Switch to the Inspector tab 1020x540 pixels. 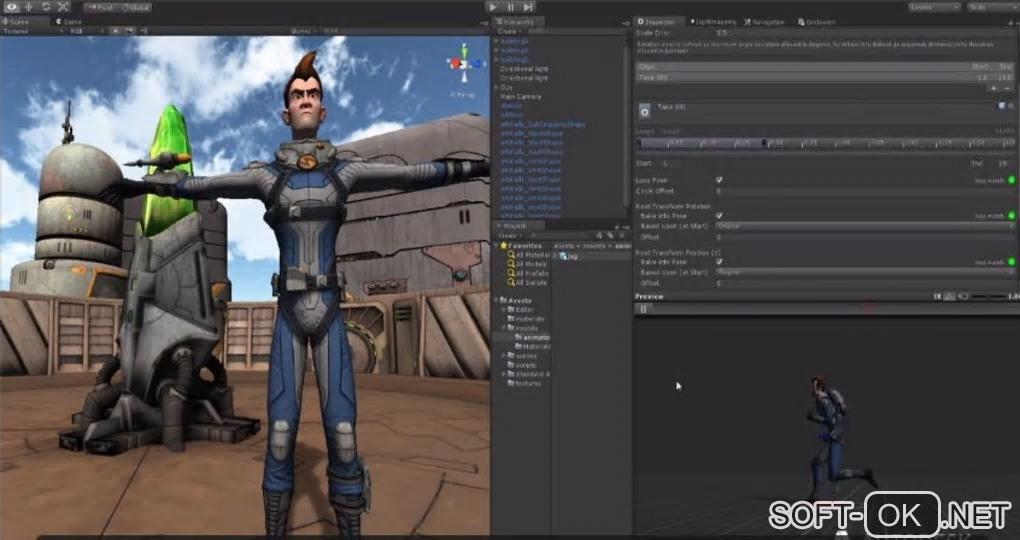pos(660,21)
